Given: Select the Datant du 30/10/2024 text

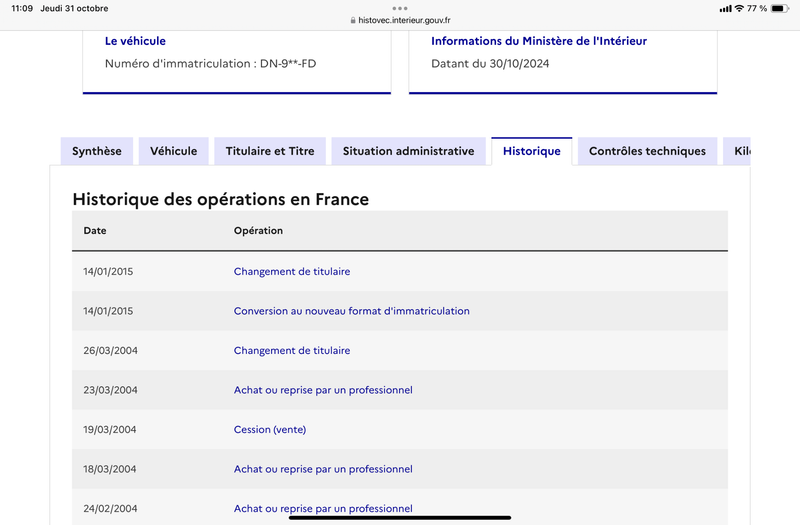Looking at the screenshot, I should point(490,64).
